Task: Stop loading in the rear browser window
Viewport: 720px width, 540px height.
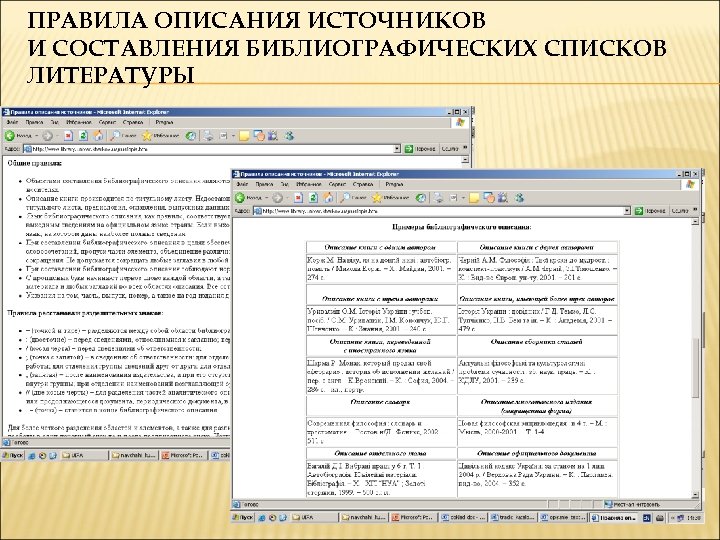Action: (68, 136)
